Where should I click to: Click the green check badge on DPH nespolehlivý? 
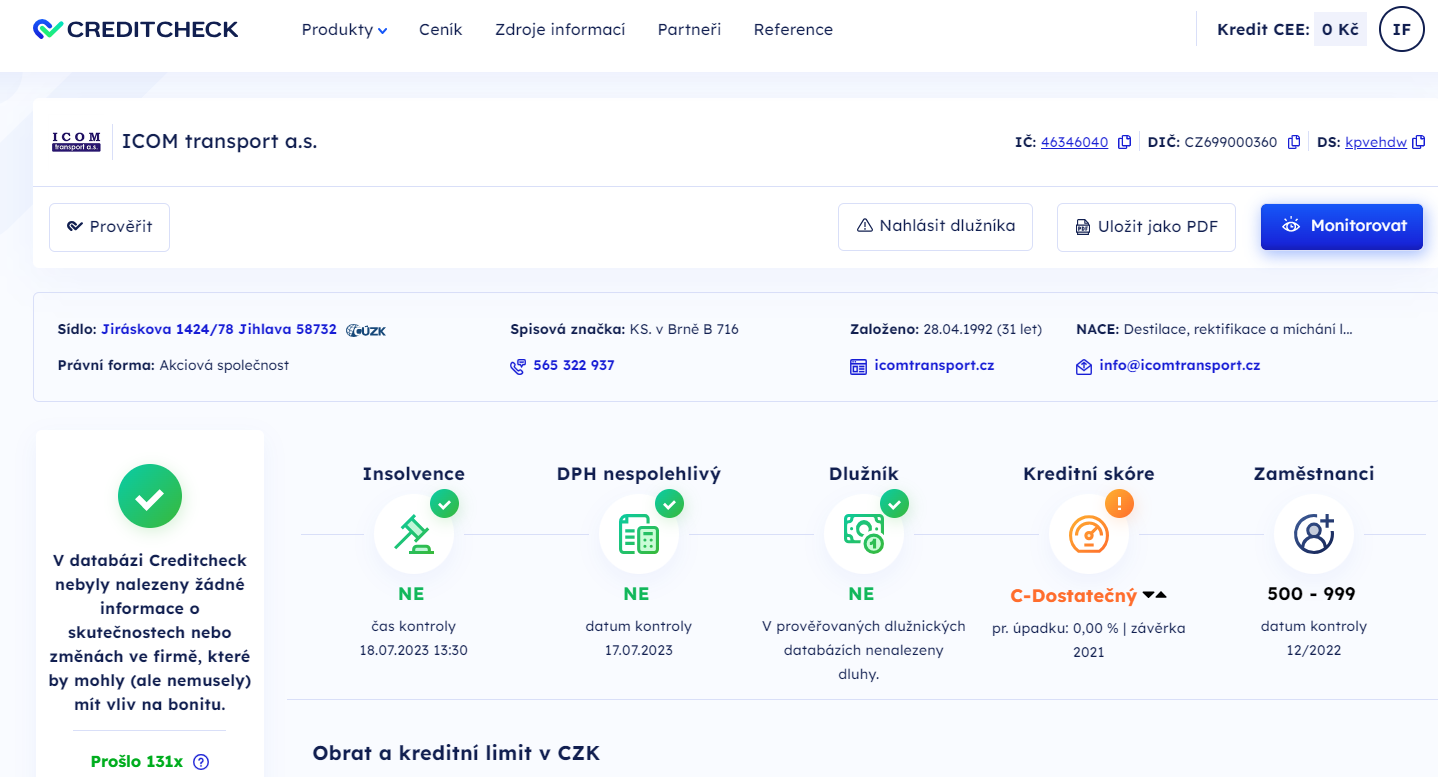pos(670,503)
